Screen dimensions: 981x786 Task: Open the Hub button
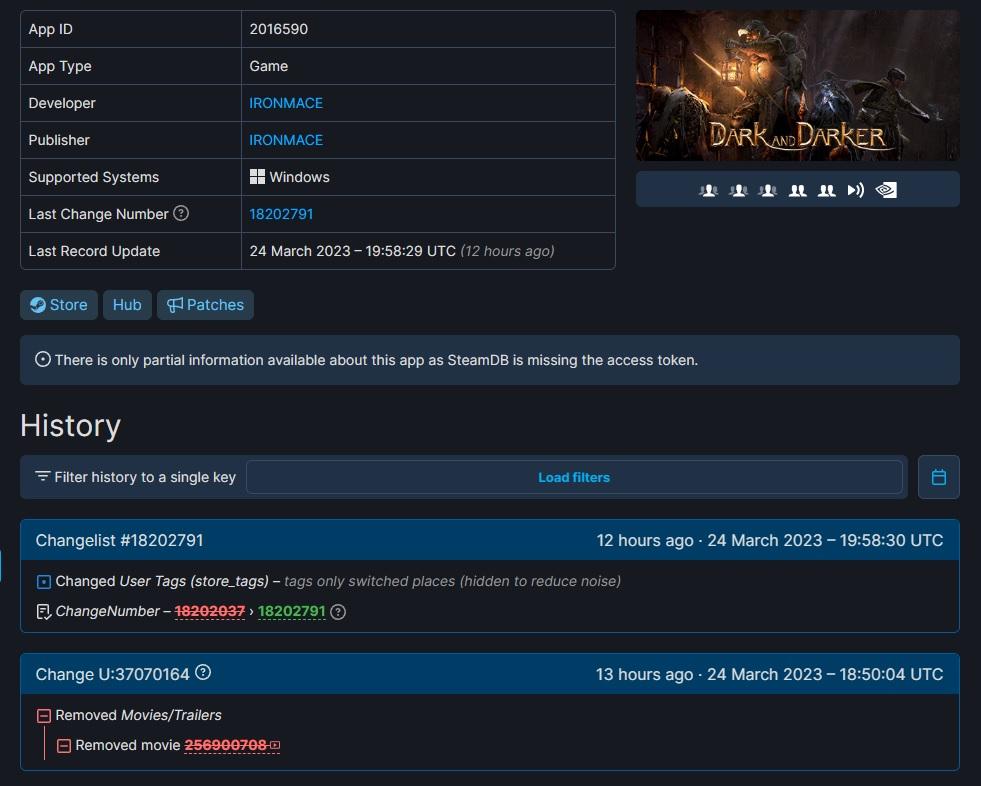[x=127, y=305]
